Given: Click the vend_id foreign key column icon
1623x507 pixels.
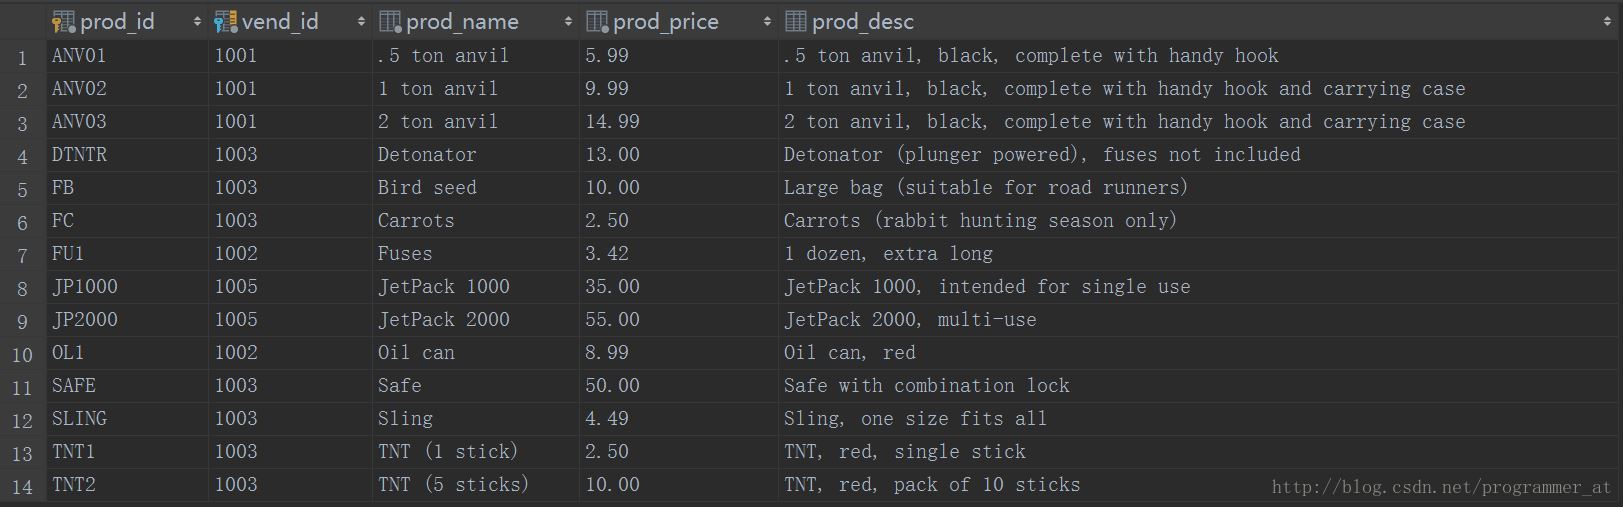Looking at the screenshot, I should 226,21.
